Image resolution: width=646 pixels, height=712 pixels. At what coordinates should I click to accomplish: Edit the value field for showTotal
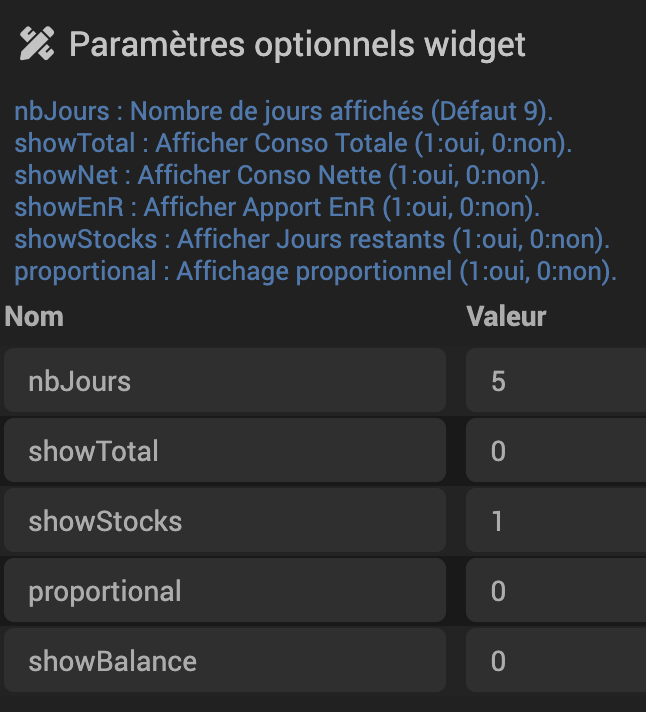coord(555,451)
